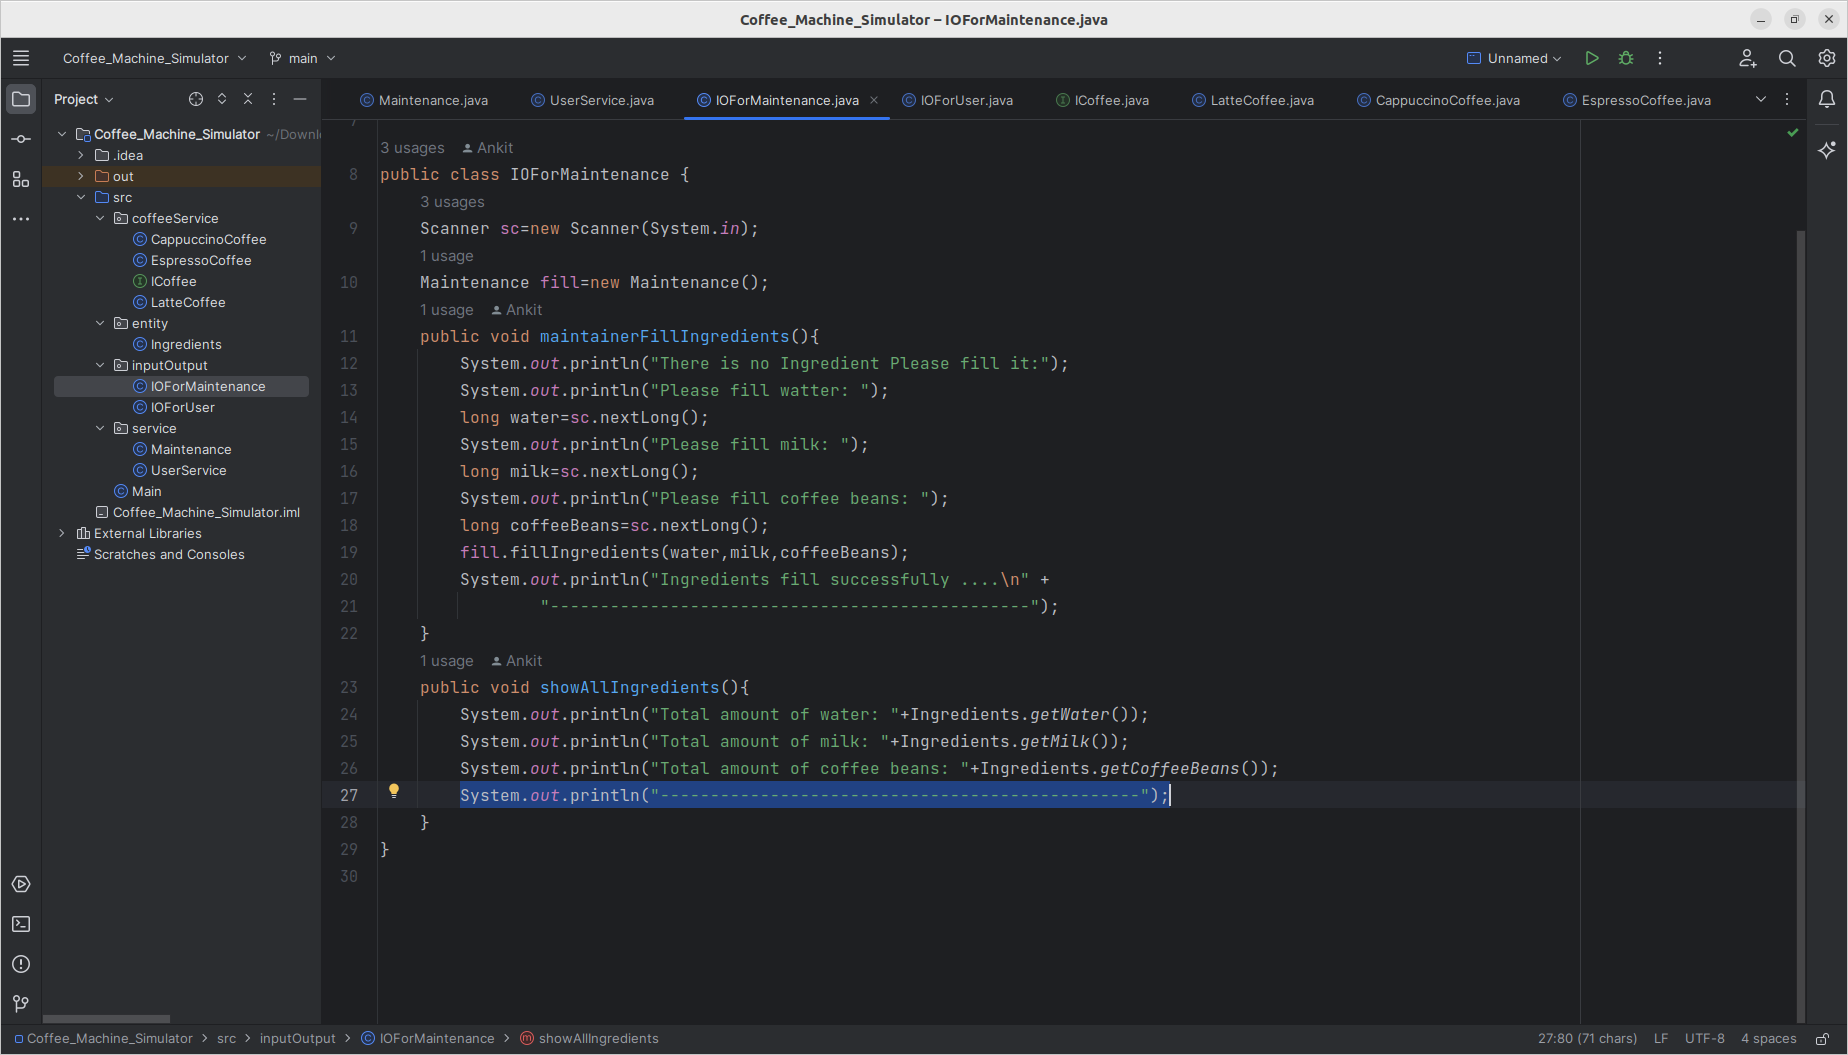Select Coffee_Machine_Simulator.iml file

tap(206, 512)
